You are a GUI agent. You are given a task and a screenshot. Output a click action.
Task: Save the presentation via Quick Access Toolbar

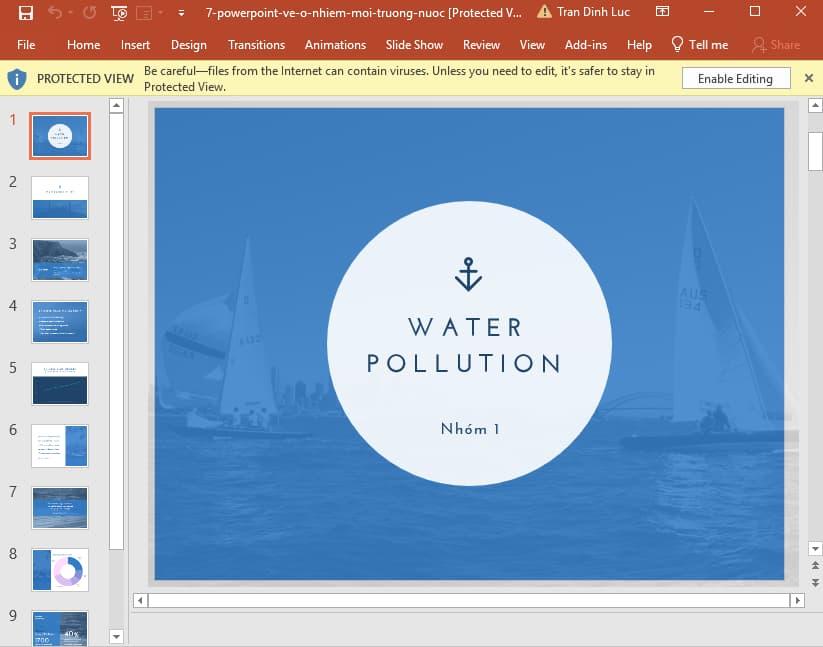point(27,13)
